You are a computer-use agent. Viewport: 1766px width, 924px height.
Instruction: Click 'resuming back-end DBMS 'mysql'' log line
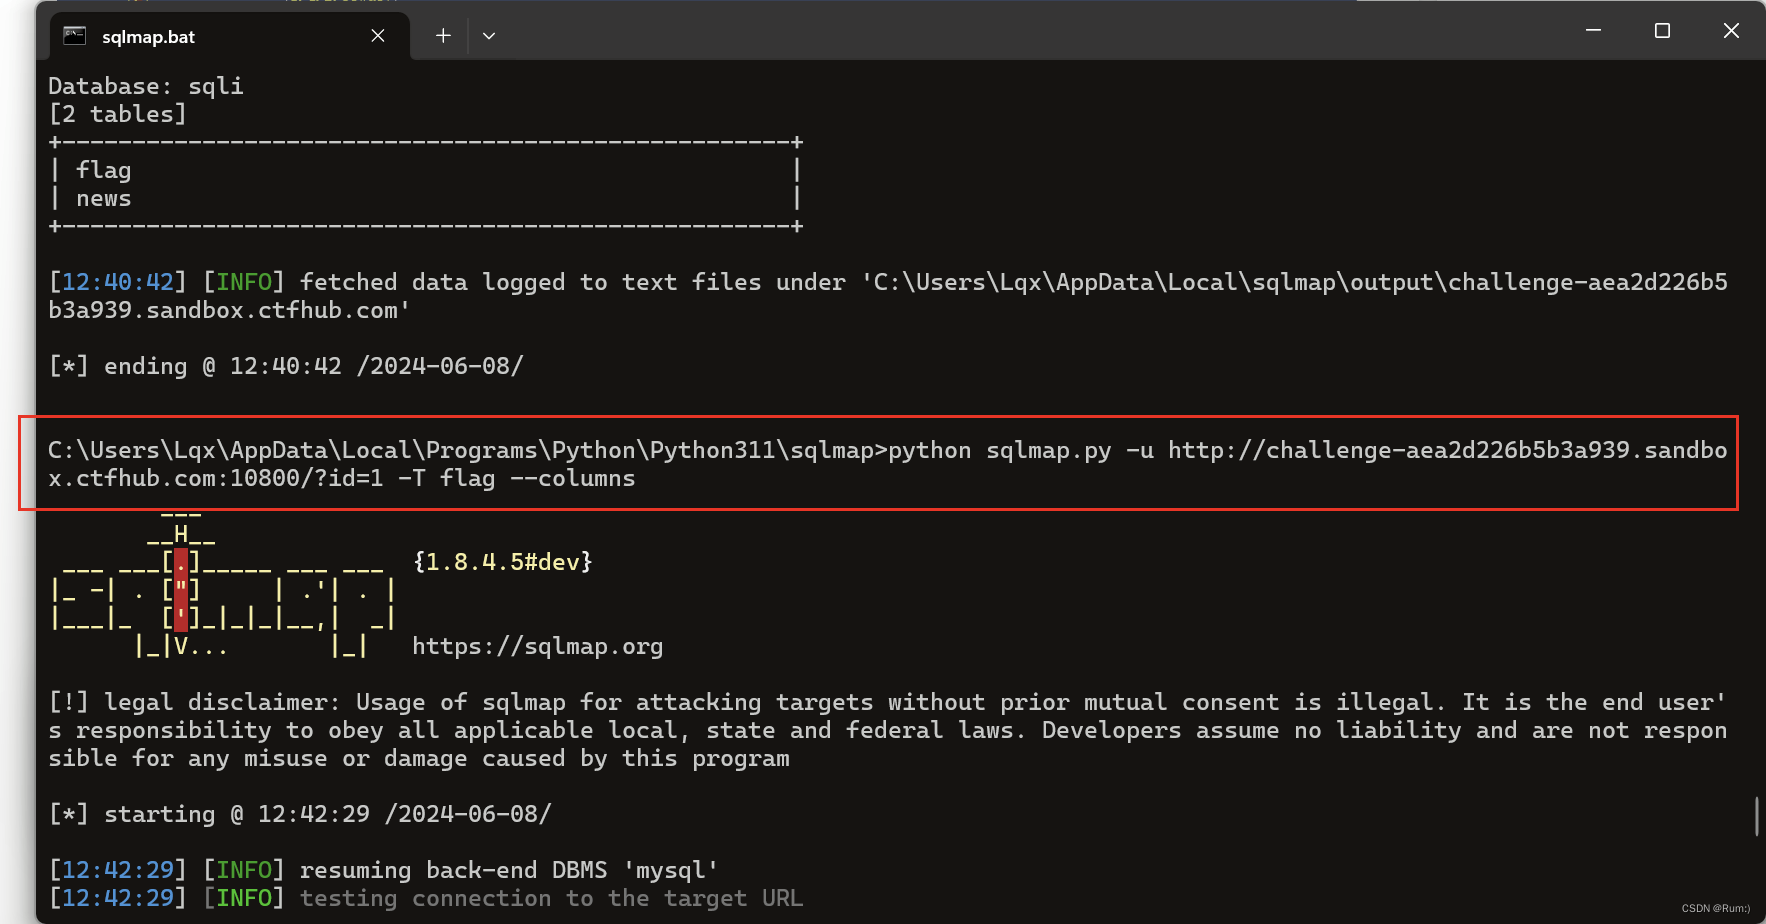pos(508,870)
